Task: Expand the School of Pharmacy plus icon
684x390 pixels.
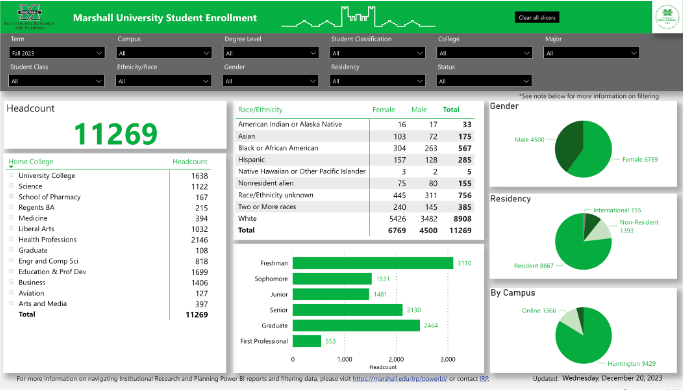Action: point(11,197)
